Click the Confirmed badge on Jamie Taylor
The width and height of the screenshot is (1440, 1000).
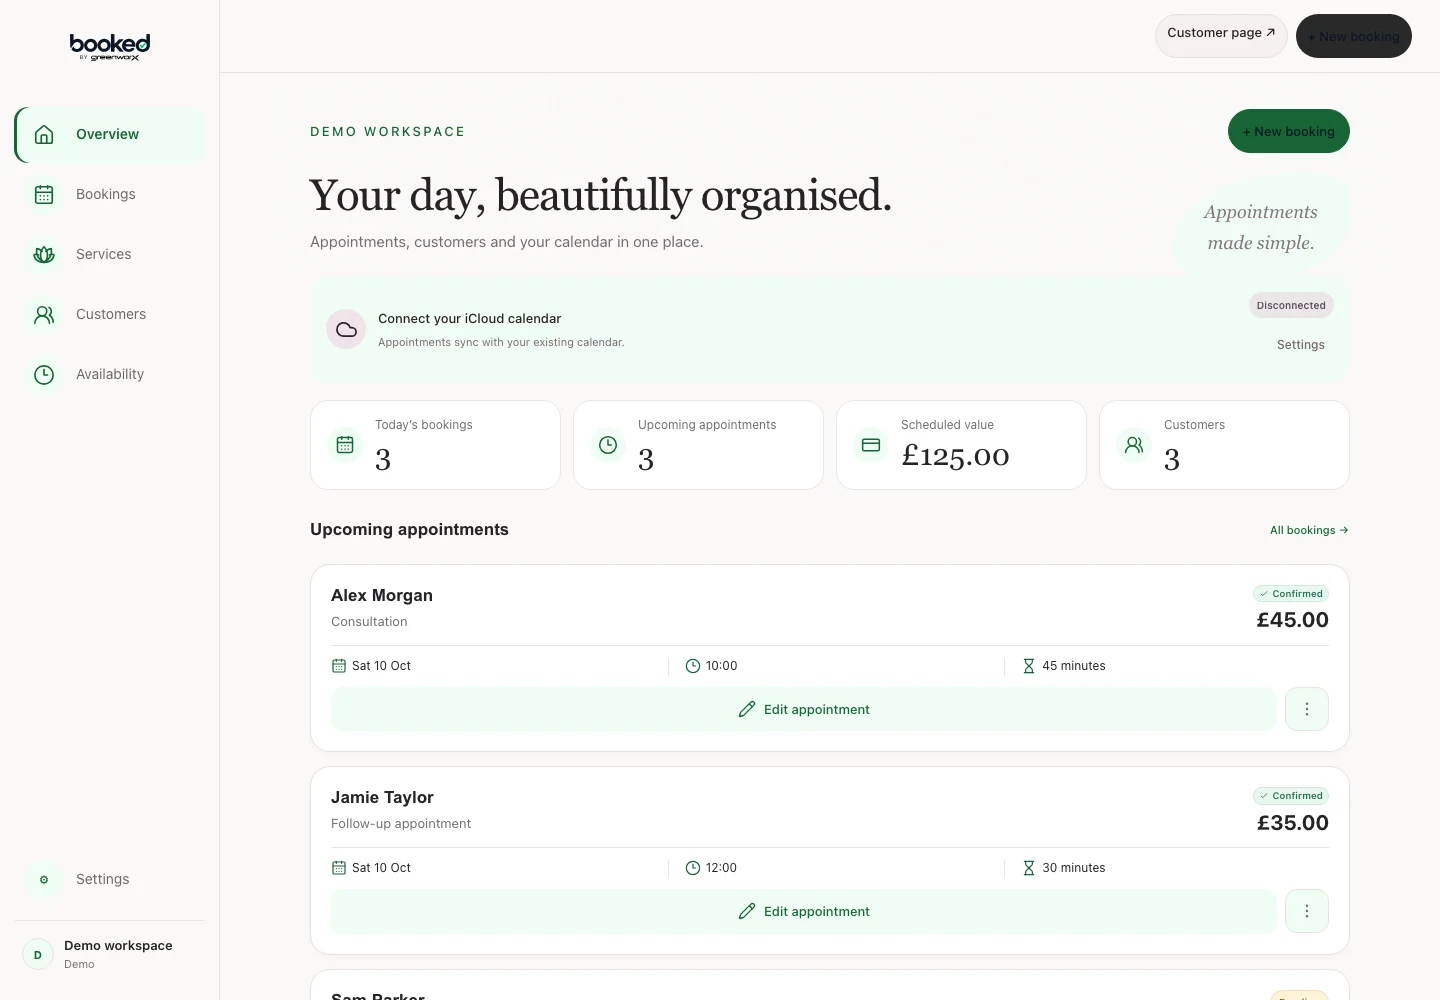1291,796
